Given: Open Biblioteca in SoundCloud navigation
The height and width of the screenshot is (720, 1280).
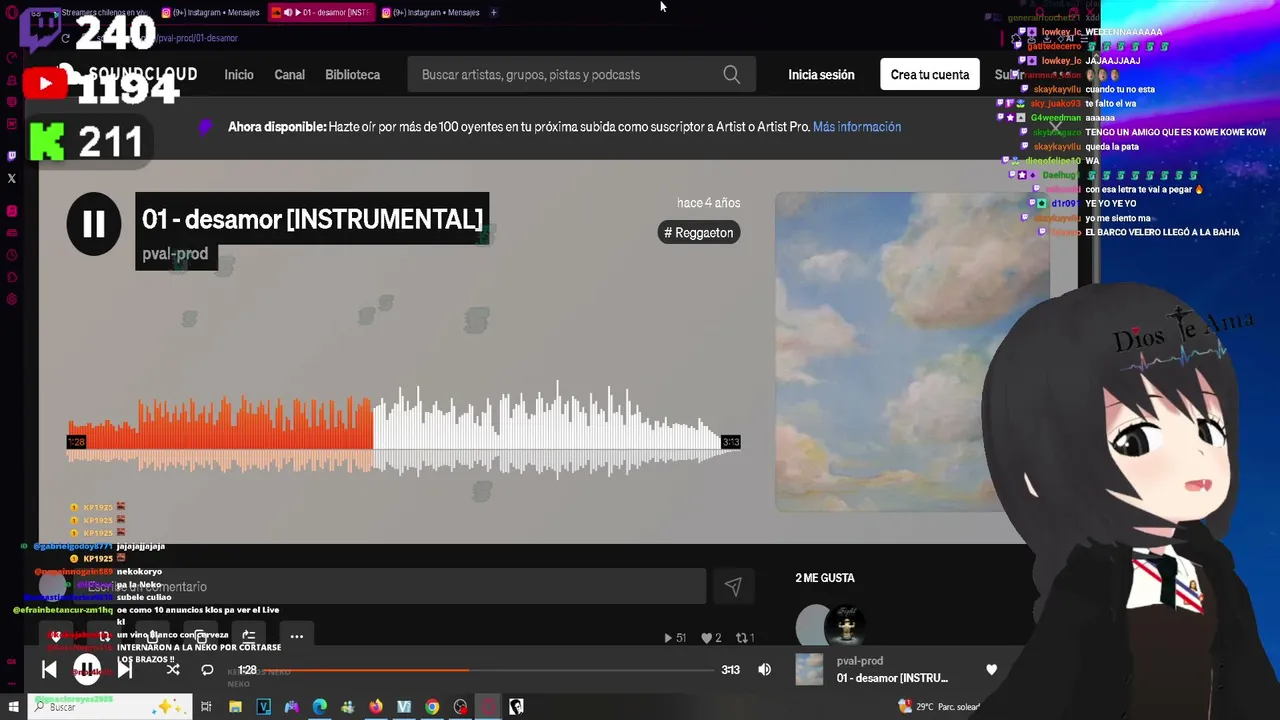Looking at the screenshot, I should tap(352, 75).
